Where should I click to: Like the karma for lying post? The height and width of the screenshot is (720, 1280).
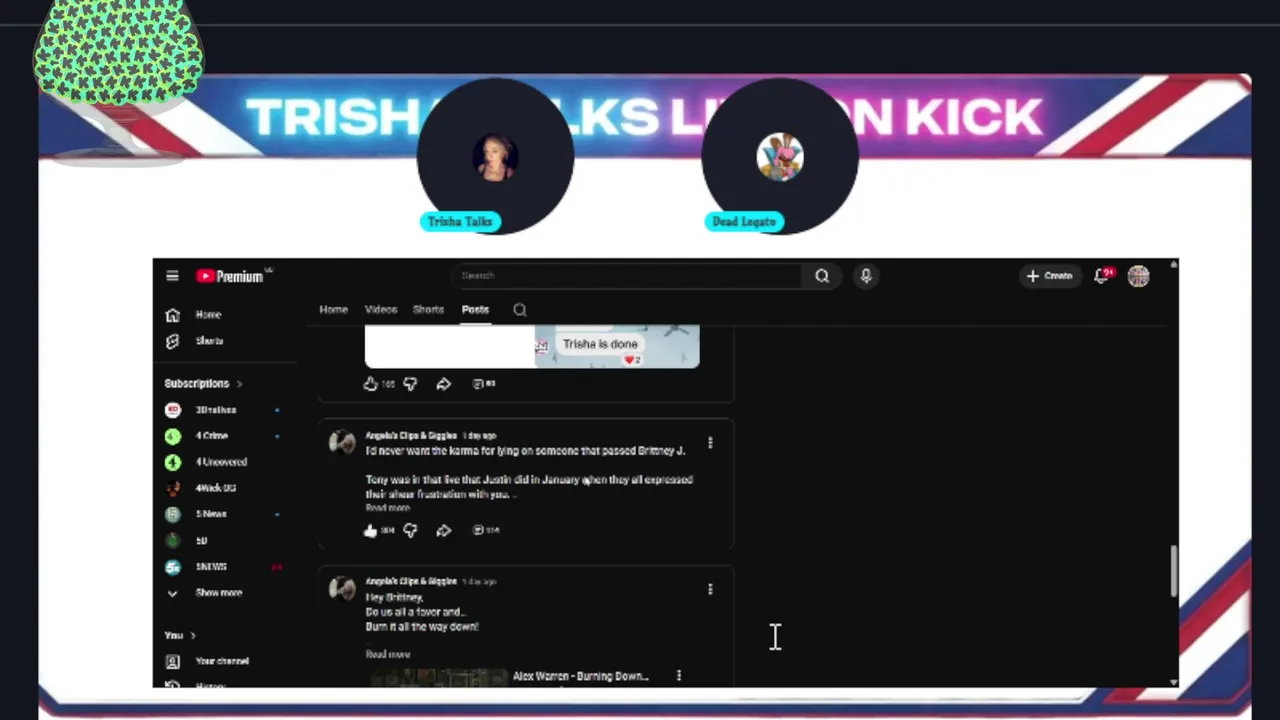click(371, 531)
